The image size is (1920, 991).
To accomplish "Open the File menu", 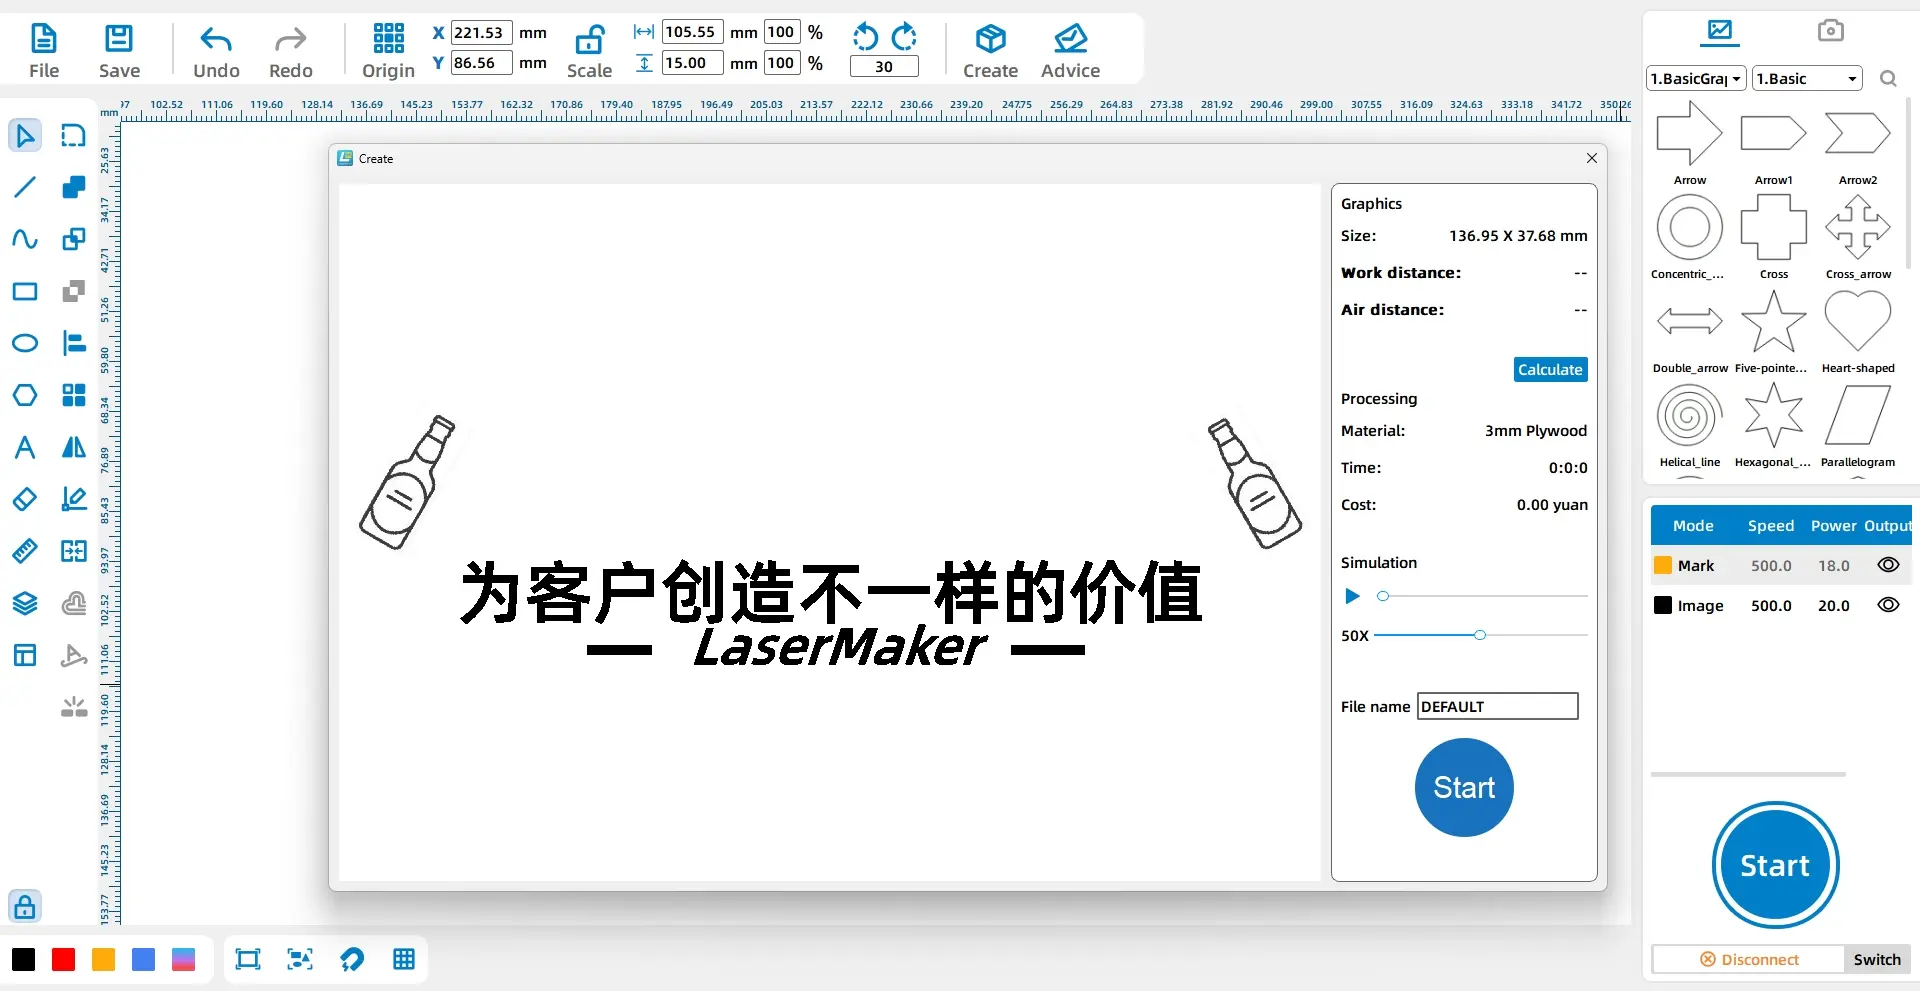I will [x=44, y=51].
